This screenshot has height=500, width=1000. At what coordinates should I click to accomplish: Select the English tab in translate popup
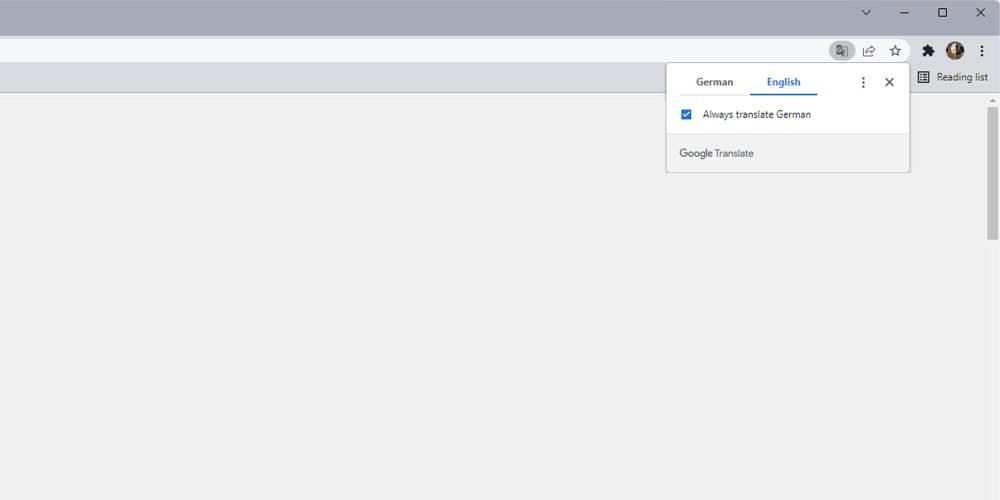pyautogui.click(x=783, y=82)
